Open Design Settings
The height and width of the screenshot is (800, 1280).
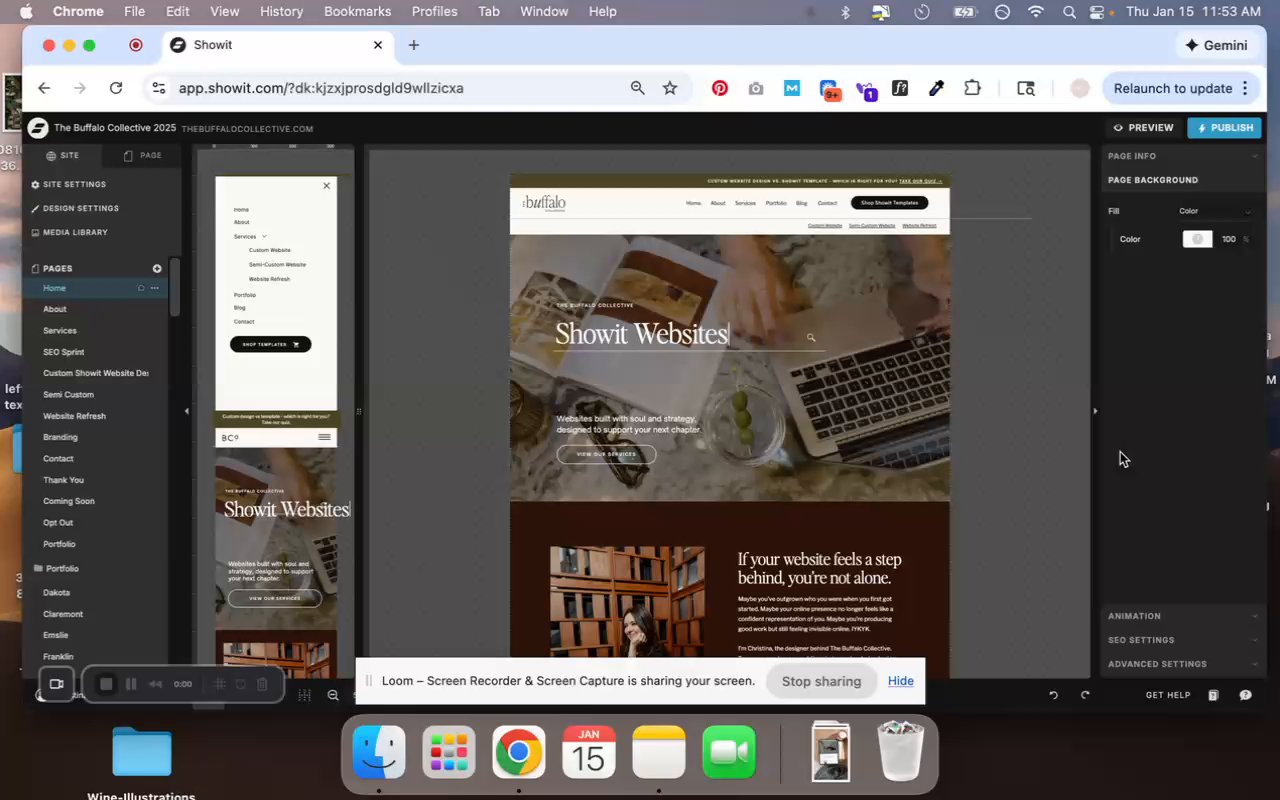[74, 208]
